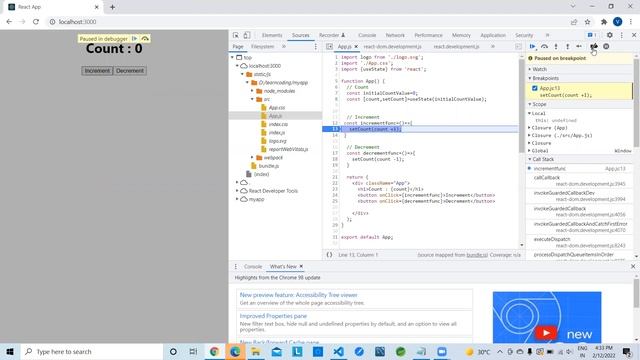
Task: Open DevTools customize menu (three dots)
Action: click(622, 35)
